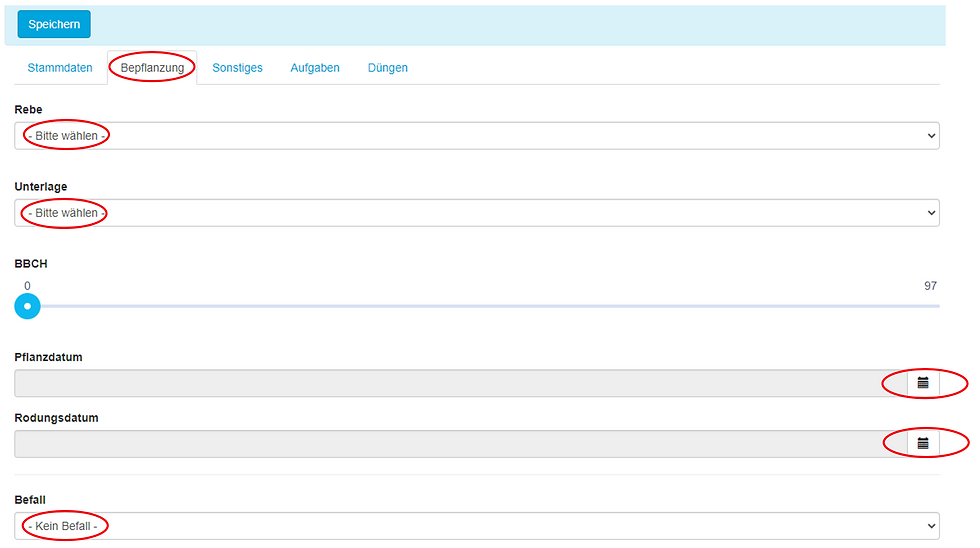
Task: Click into the Pflanzdatum date field
Action: 461,383
